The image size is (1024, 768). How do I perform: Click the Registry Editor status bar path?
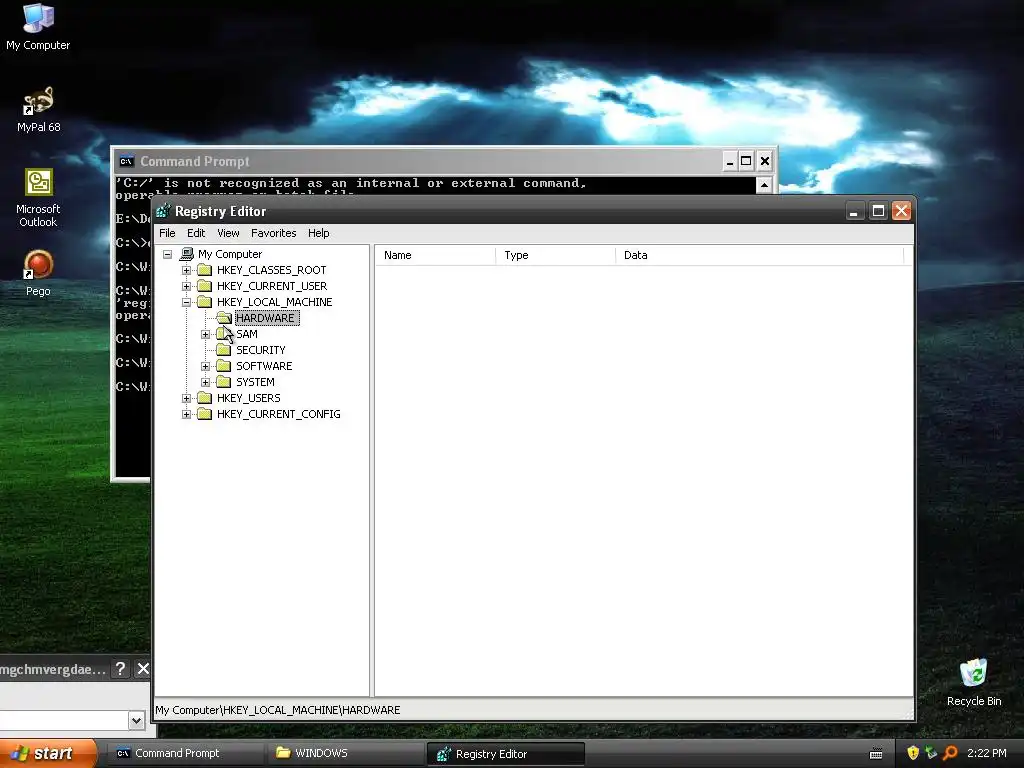click(x=278, y=710)
